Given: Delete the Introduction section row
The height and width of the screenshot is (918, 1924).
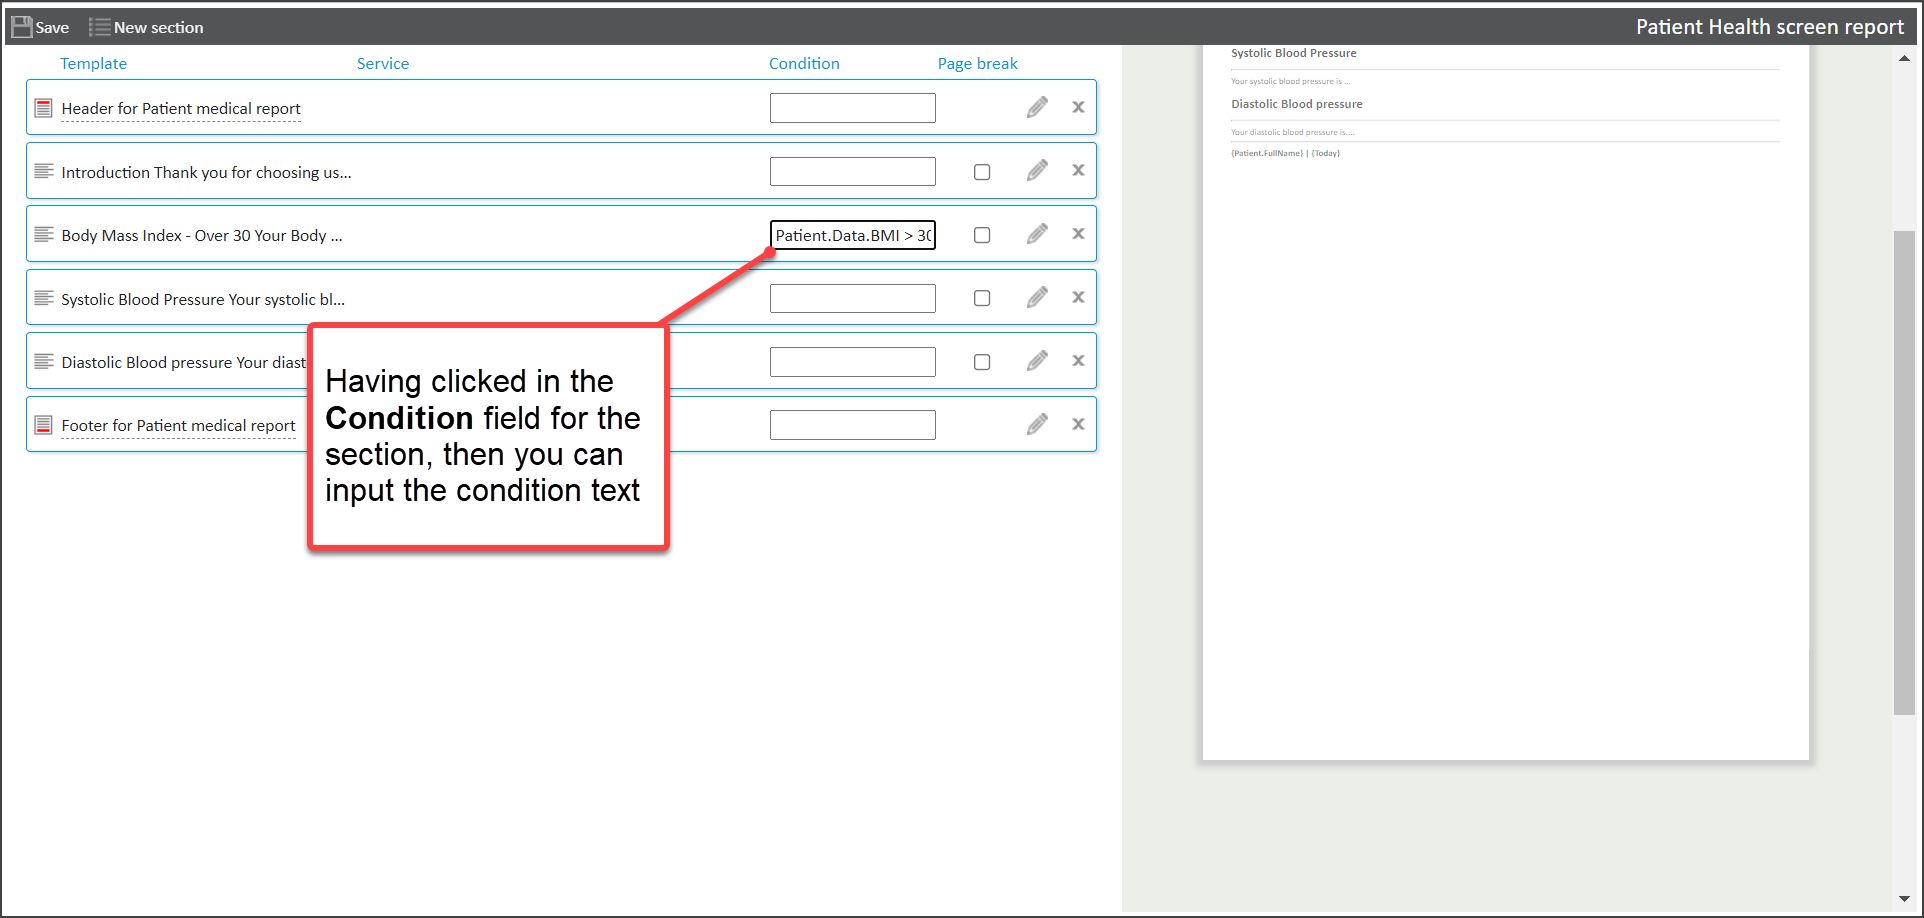Looking at the screenshot, I should pos(1078,171).
